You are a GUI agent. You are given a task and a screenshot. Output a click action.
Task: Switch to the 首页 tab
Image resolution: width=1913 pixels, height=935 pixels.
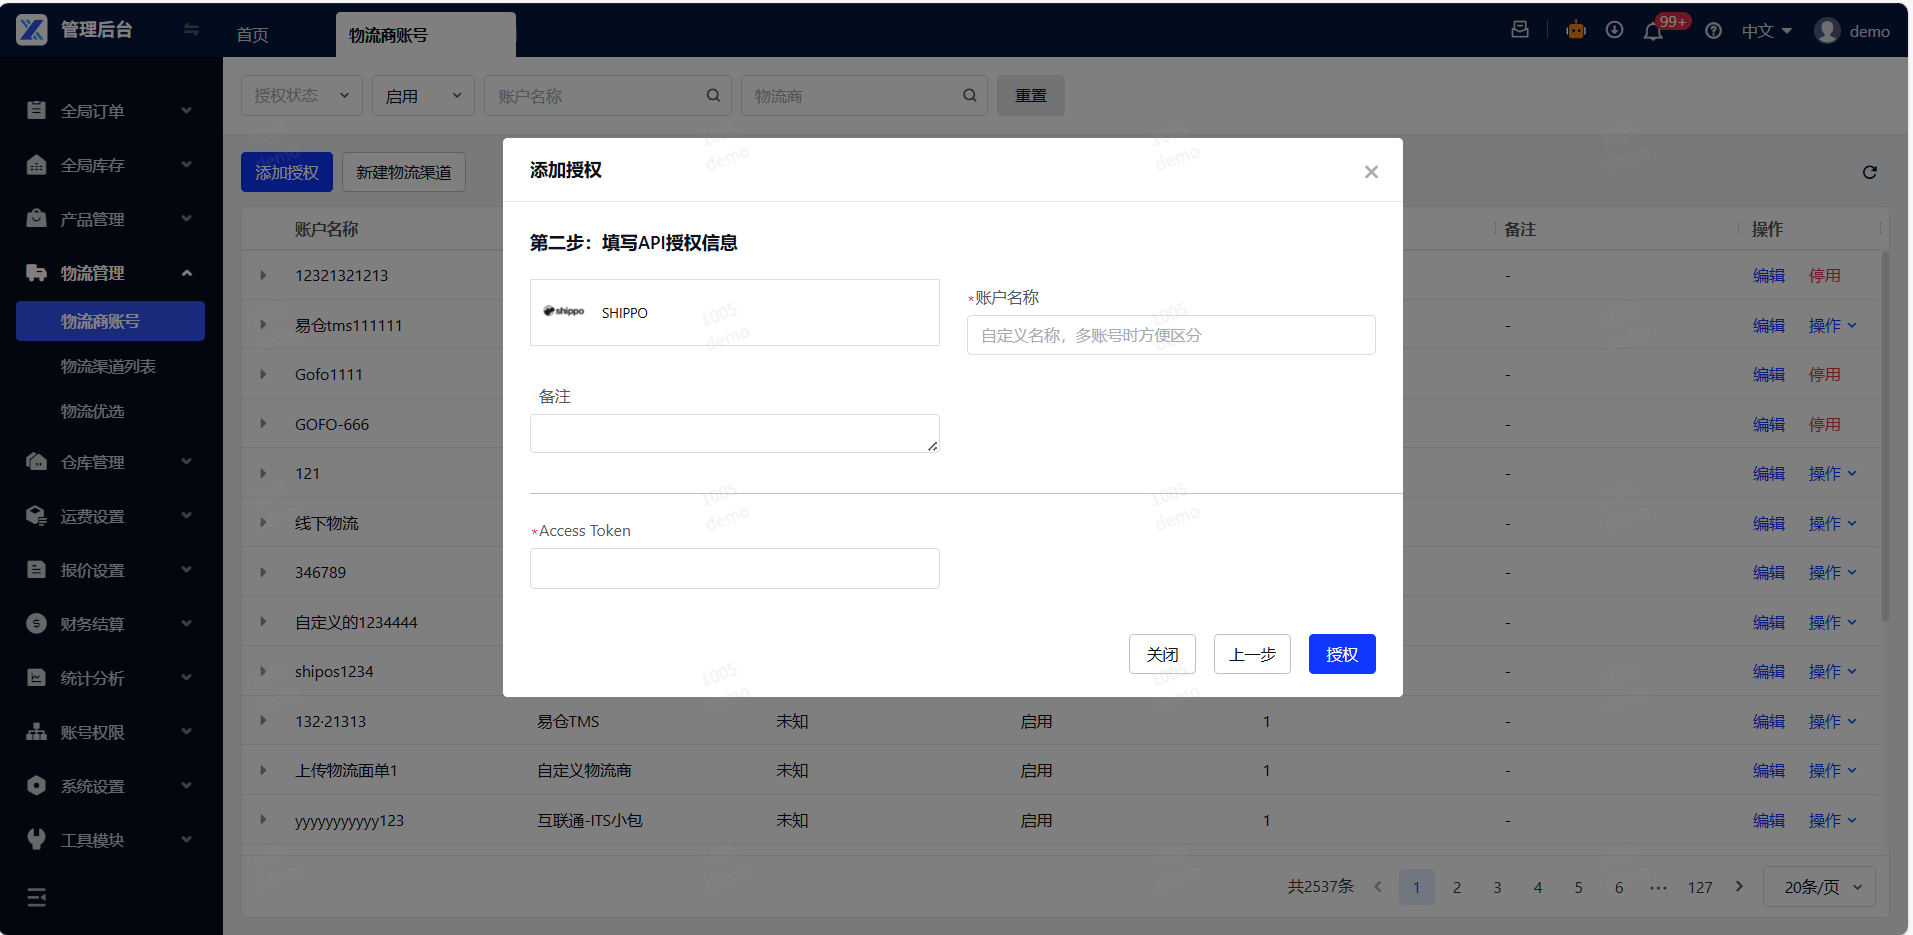(x=252, y=35)
